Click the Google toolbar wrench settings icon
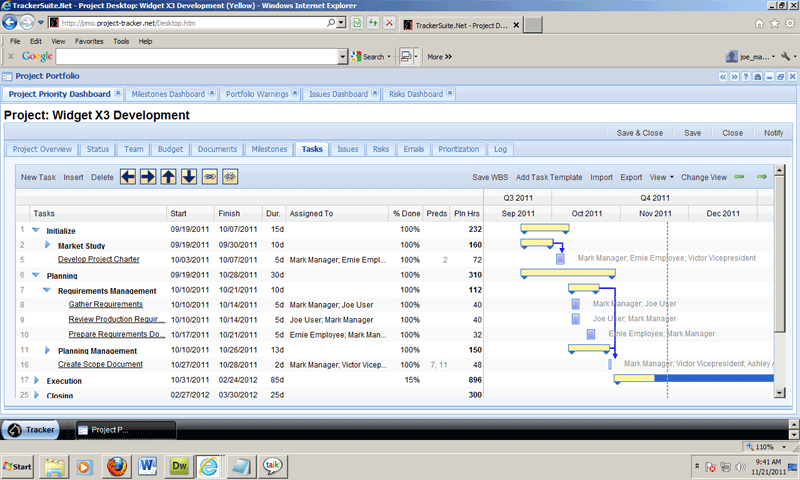 click(x=786, y=57)
